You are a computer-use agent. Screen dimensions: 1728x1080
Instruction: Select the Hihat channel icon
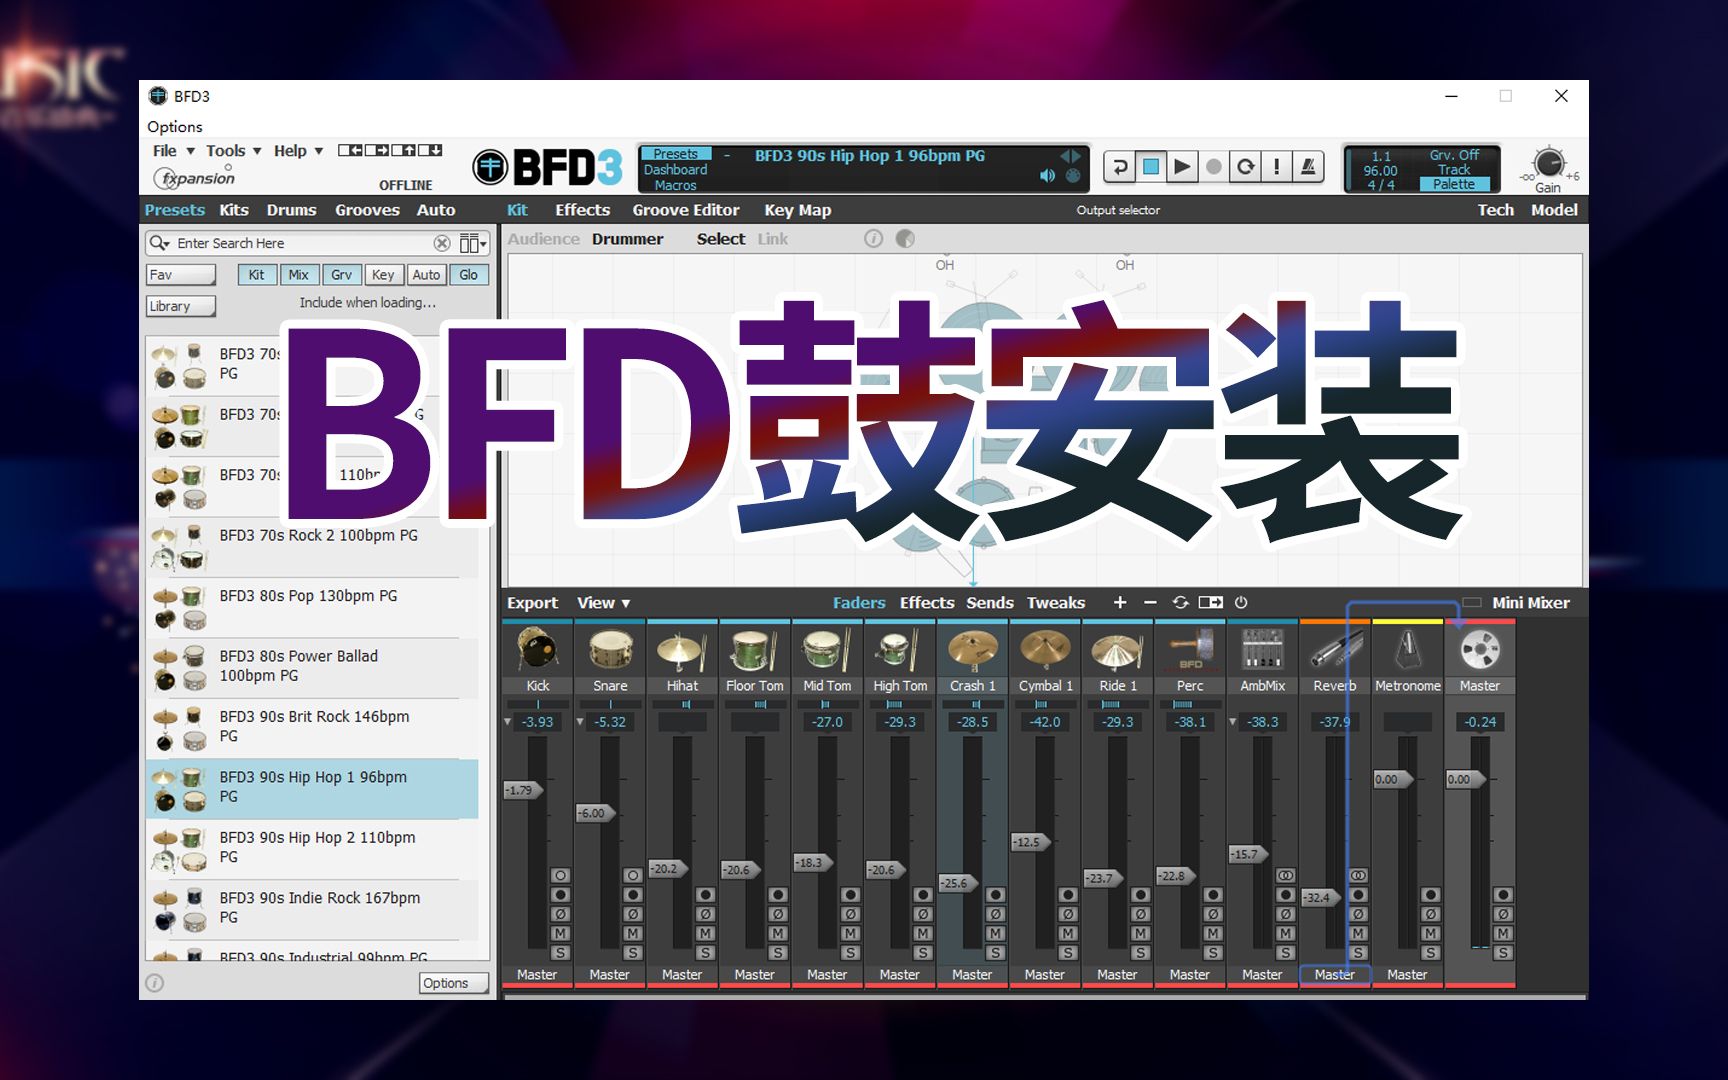[682, 650]
